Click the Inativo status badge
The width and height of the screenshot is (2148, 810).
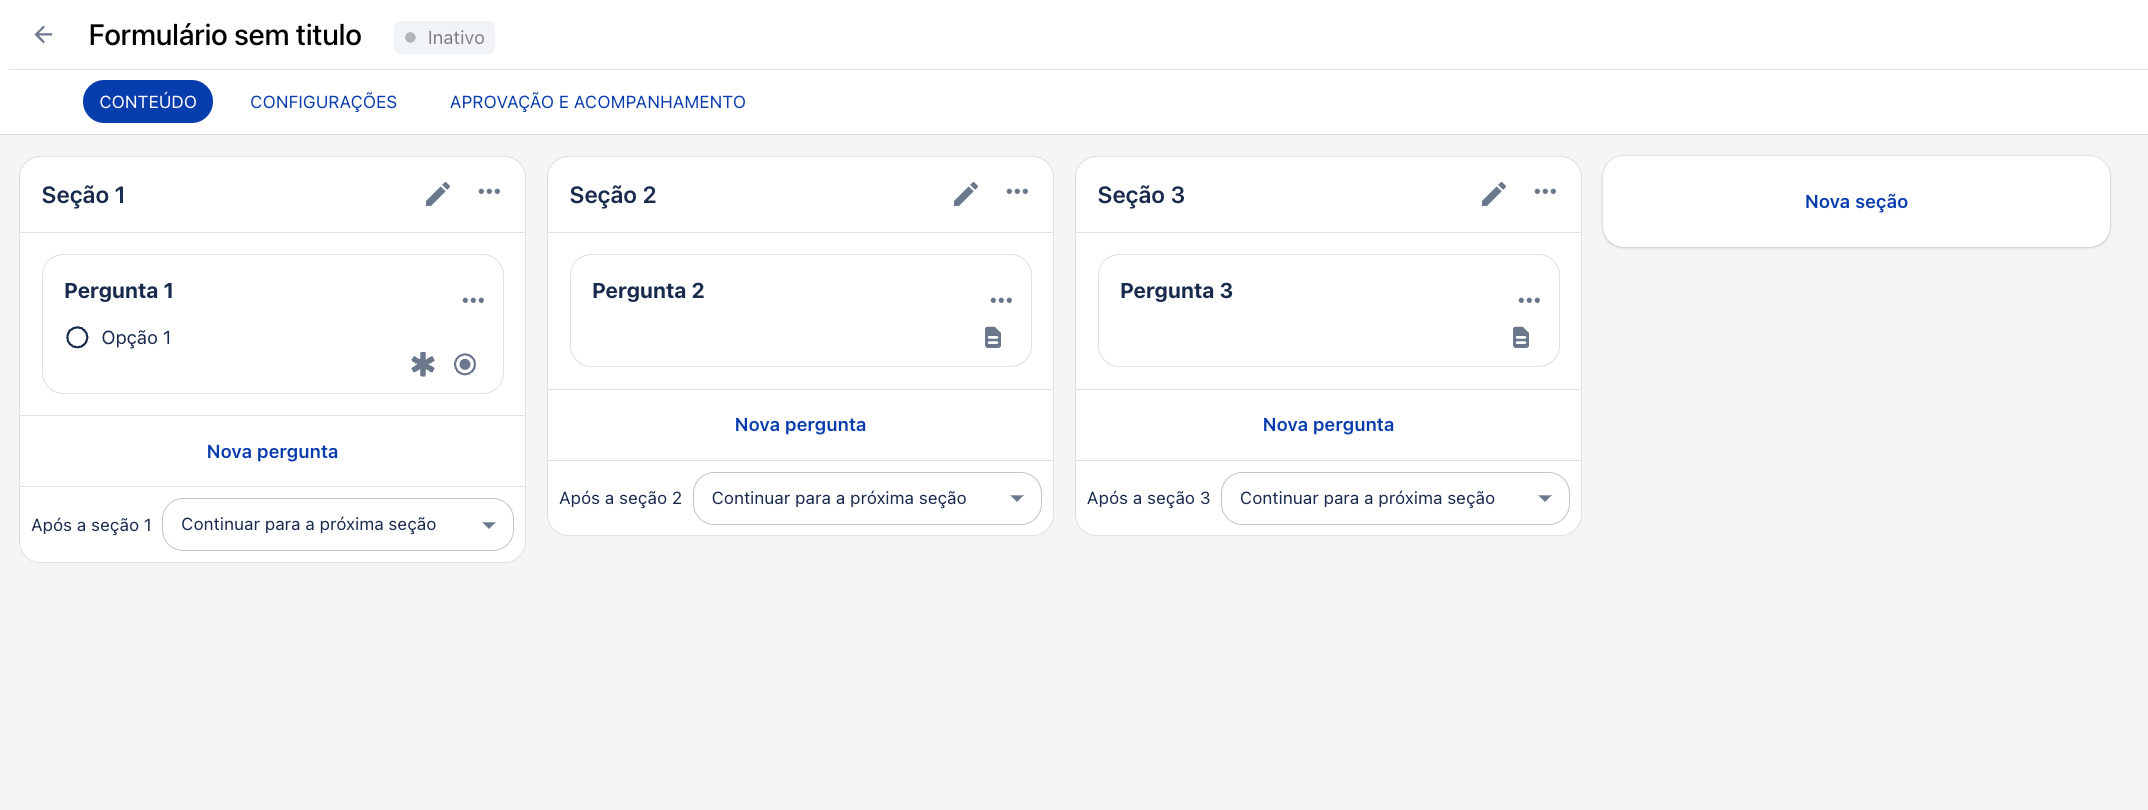point(444,38)
